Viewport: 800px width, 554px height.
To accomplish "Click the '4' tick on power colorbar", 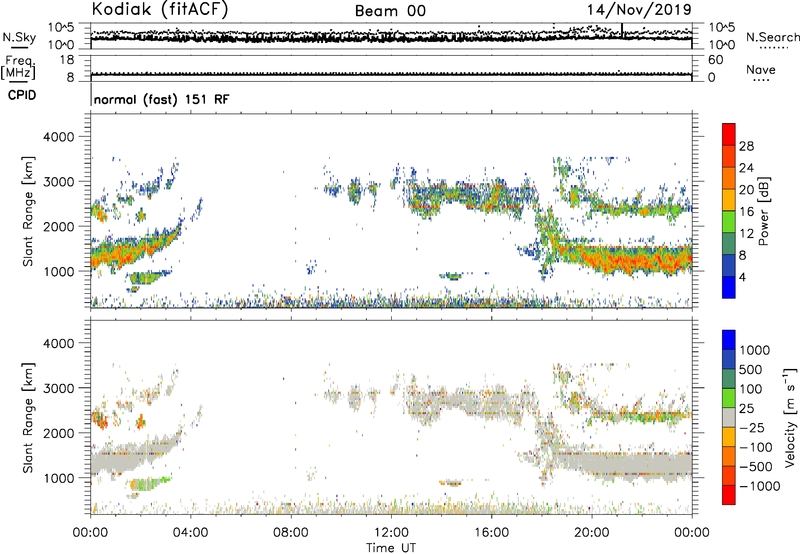I will (x=742, y=277).
